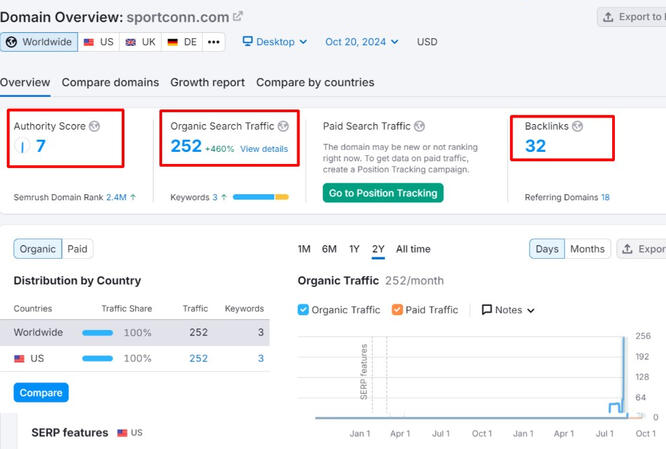Click the Authority Score info icon

[95, 126]
